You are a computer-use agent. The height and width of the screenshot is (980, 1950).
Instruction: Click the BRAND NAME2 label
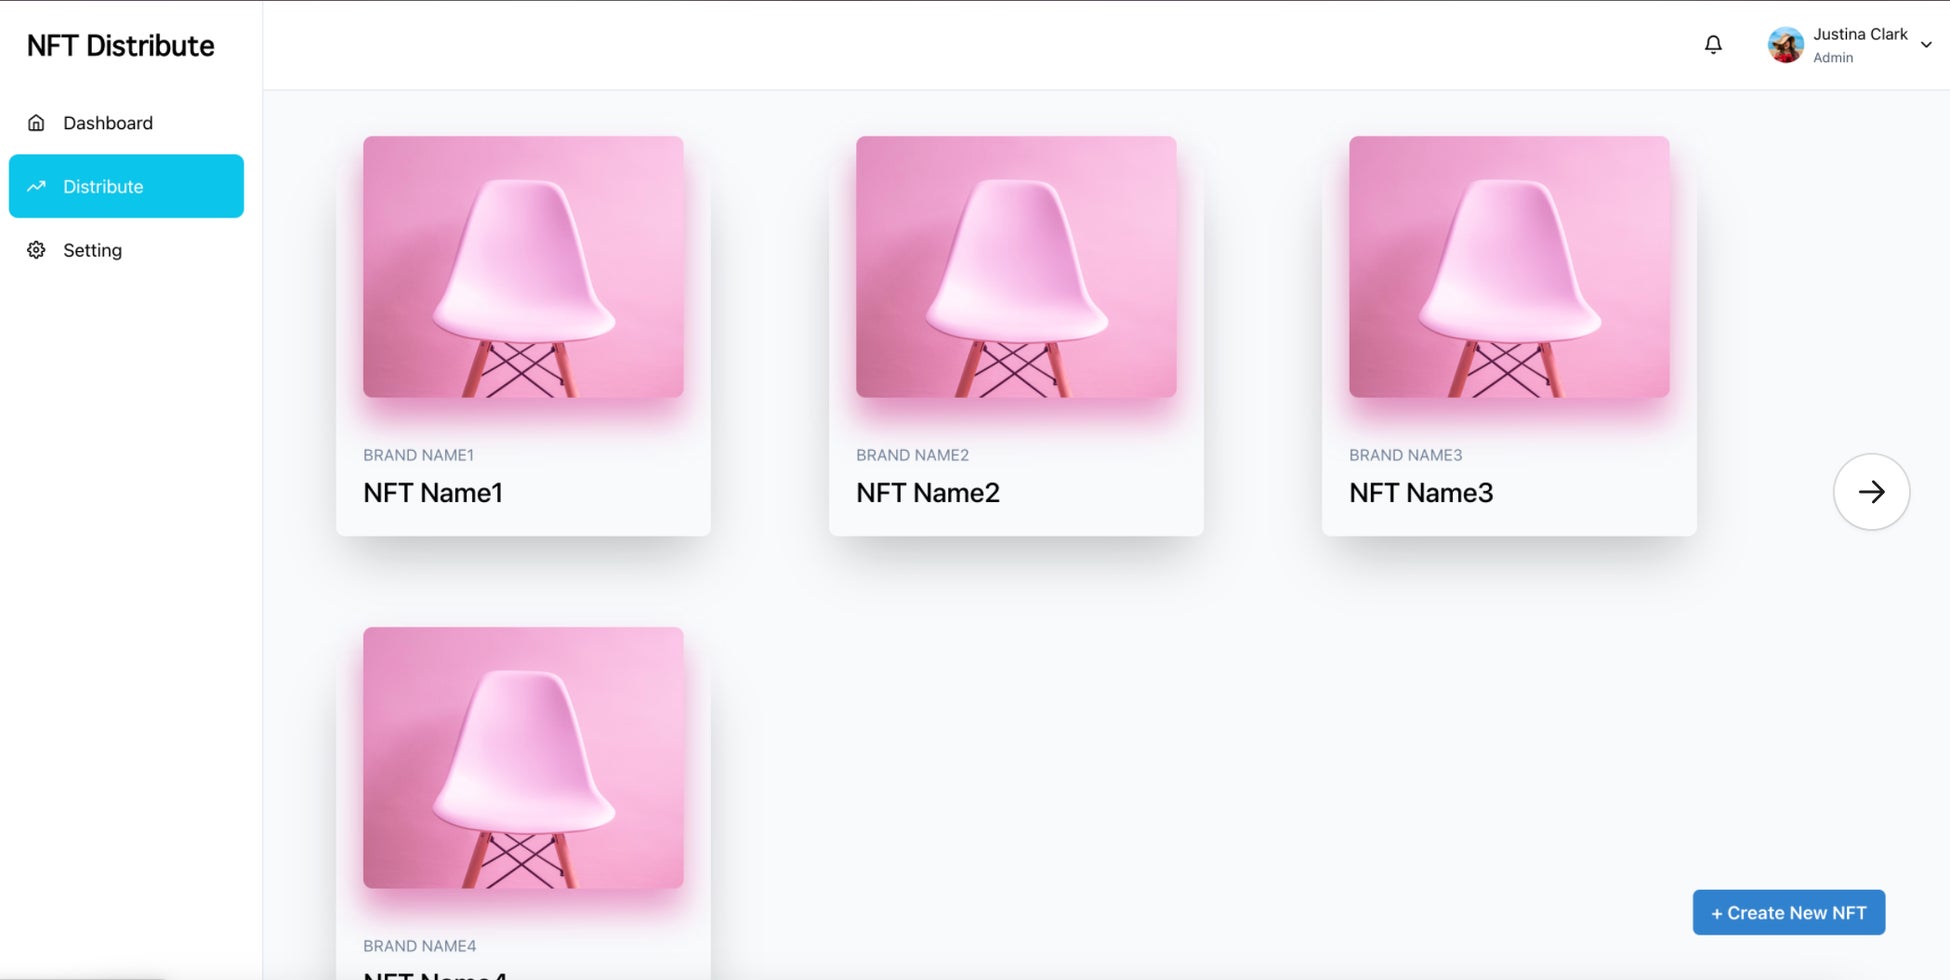coord(912,455)
